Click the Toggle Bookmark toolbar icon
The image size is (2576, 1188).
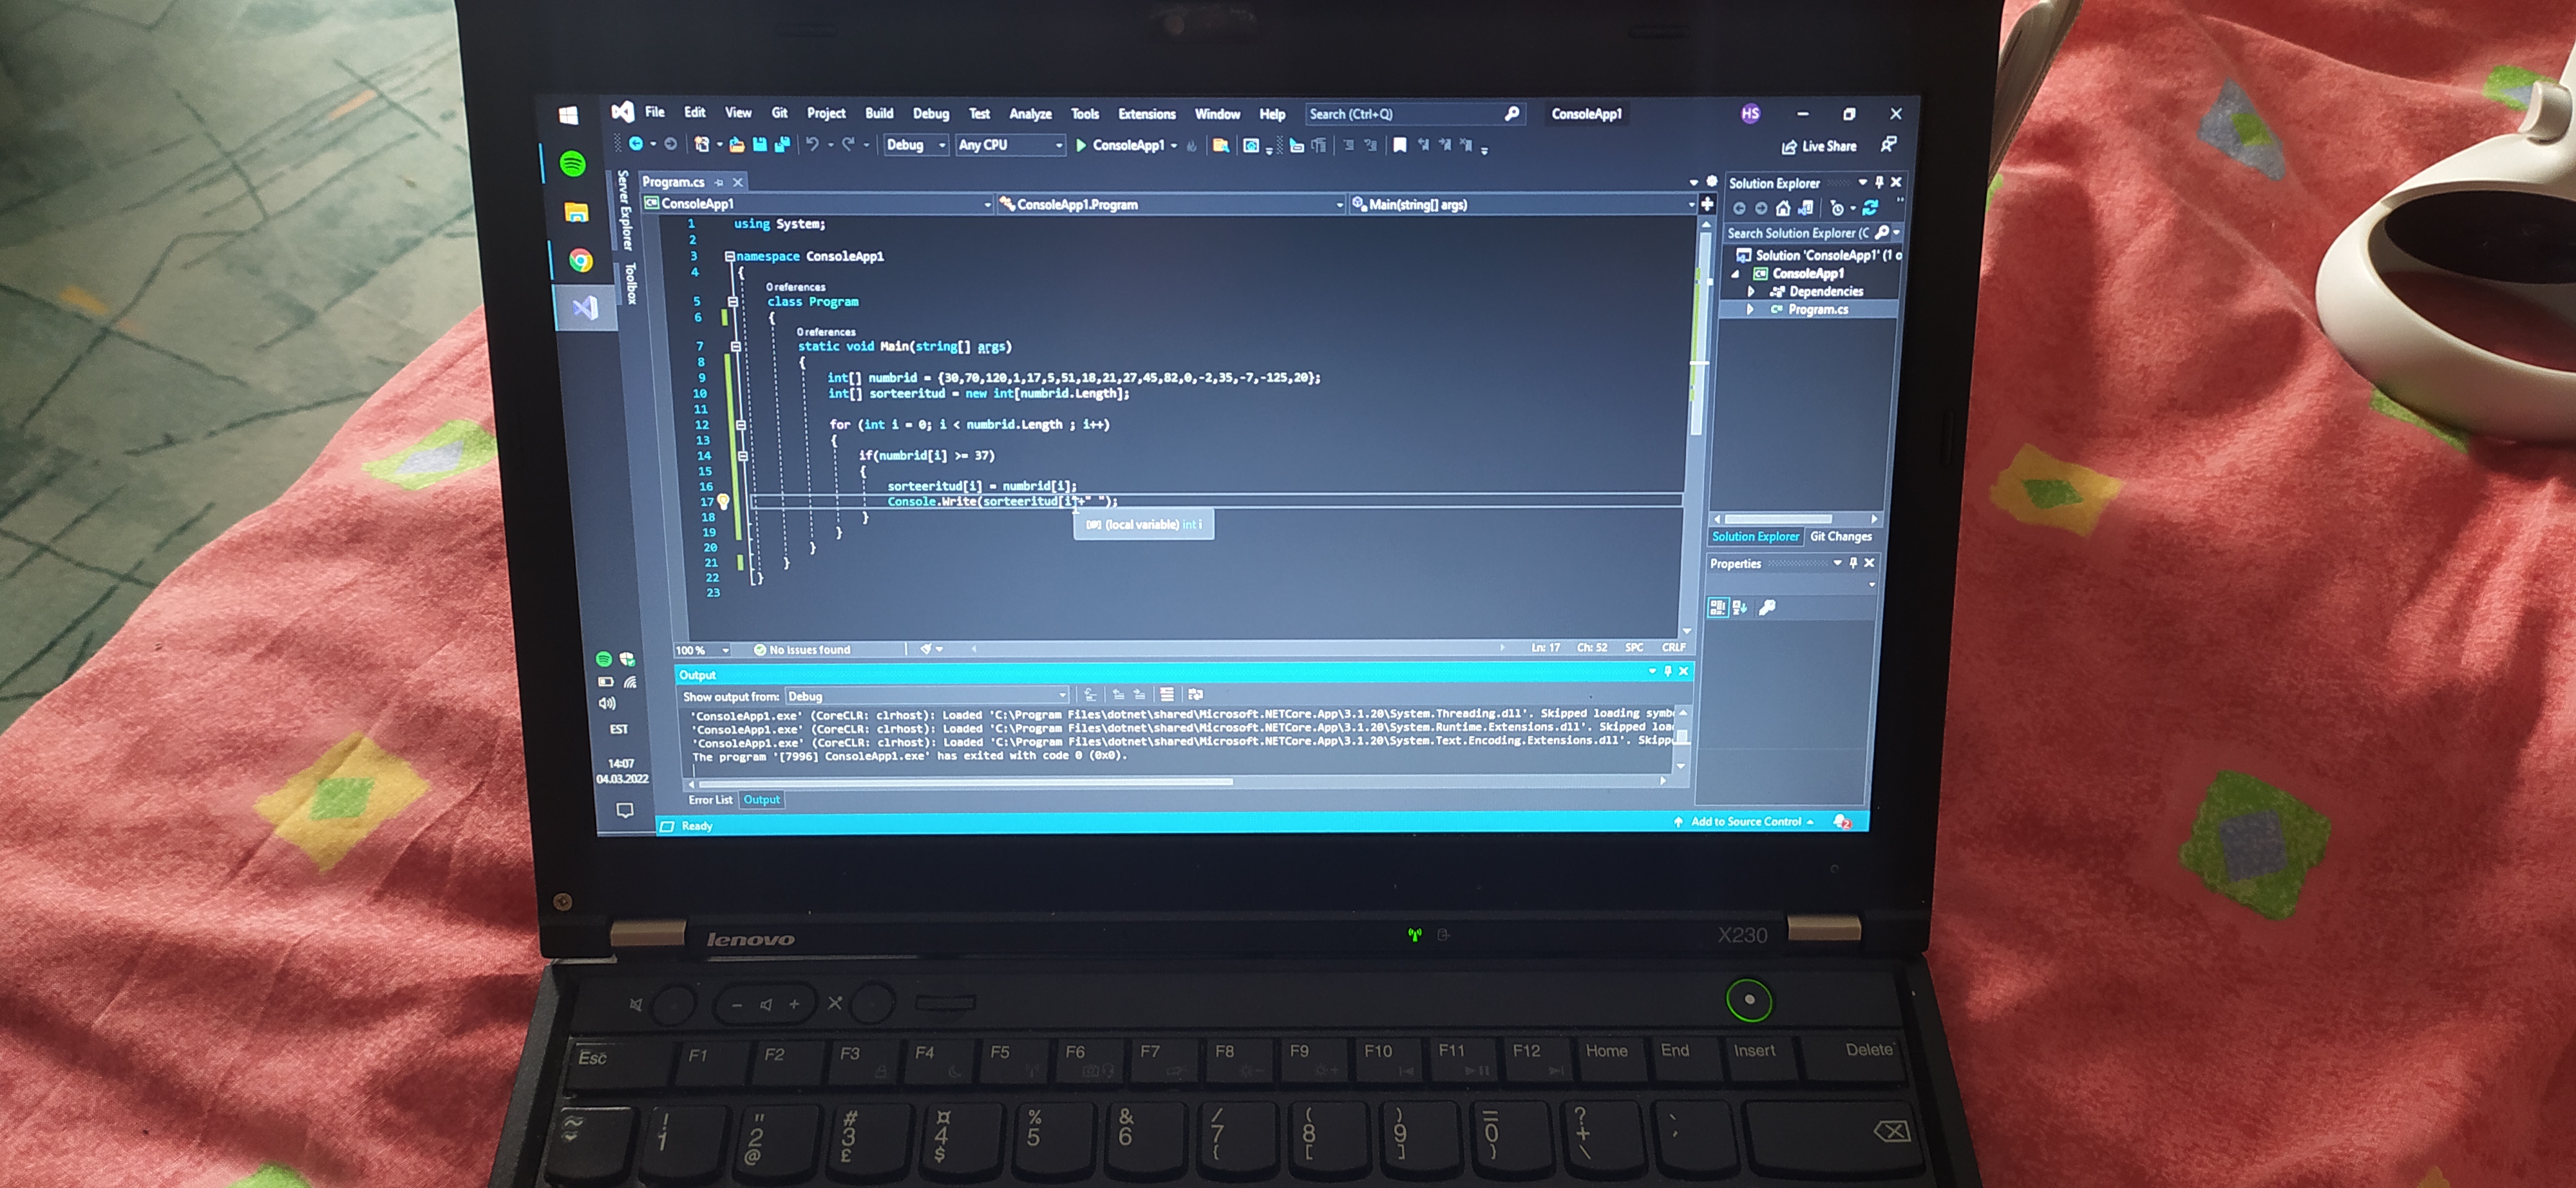1399,145
